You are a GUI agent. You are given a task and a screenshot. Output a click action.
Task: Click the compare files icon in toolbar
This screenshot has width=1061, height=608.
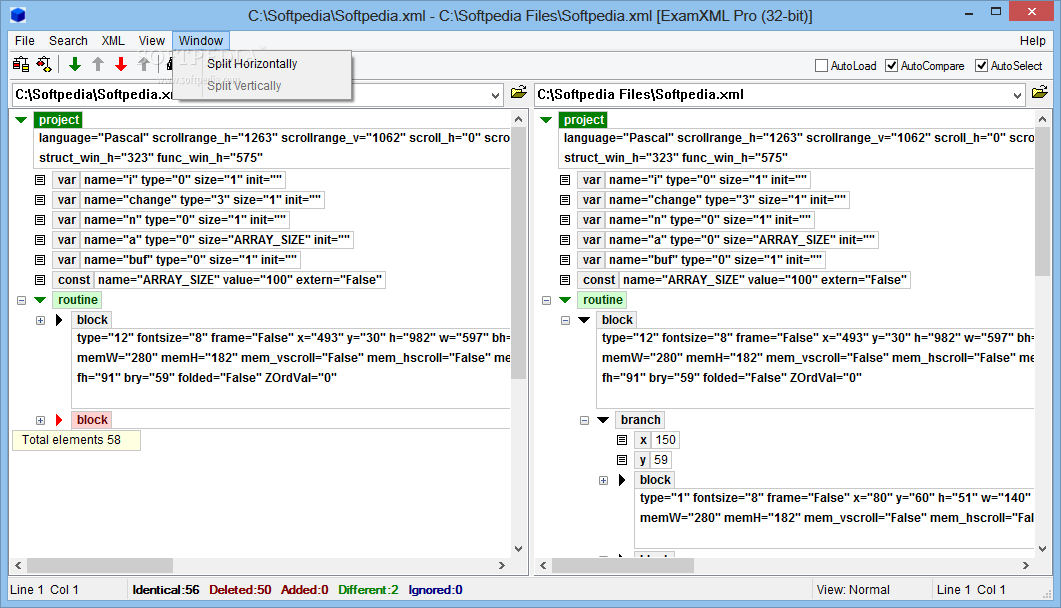coord(21,64)
